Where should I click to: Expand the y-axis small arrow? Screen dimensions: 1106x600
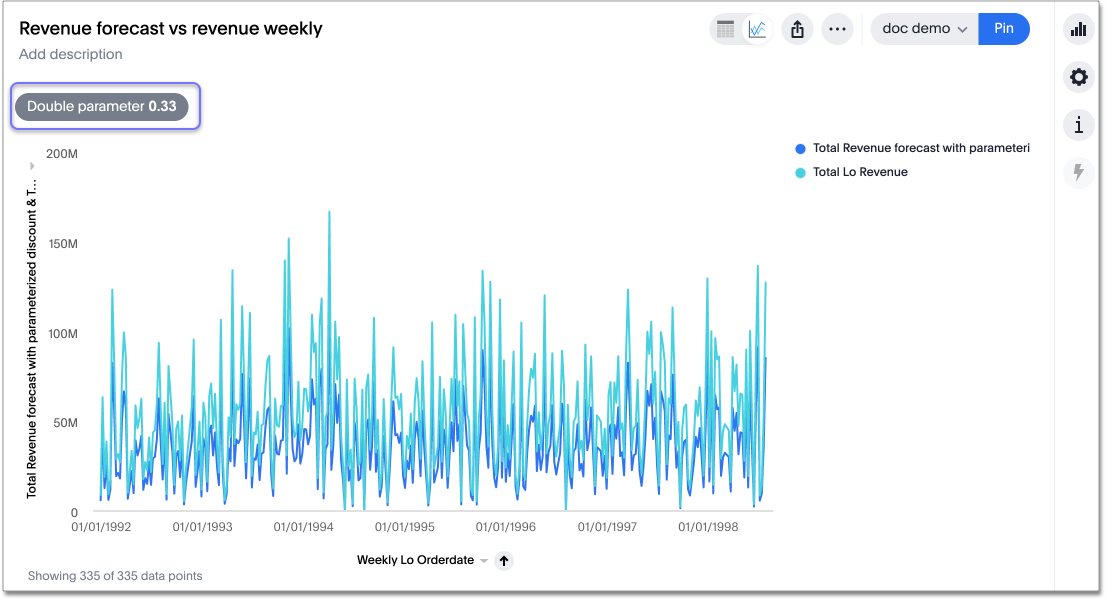(32, 164)
